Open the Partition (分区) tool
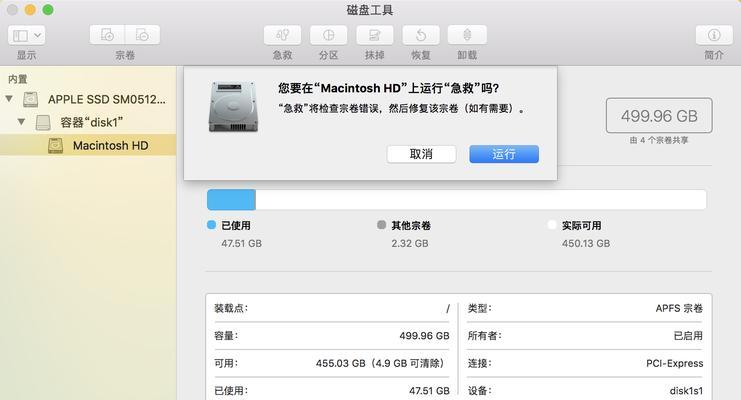 (328, 35)
